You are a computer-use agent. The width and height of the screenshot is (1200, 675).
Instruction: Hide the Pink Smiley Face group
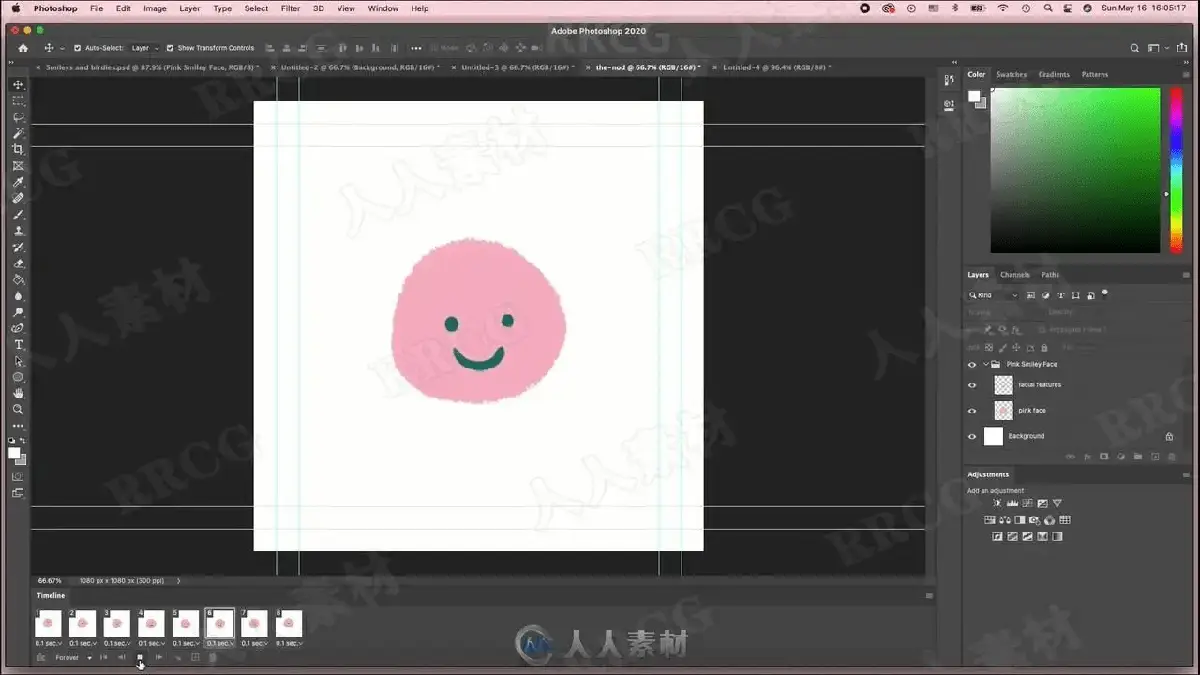[x=972, y=365]
